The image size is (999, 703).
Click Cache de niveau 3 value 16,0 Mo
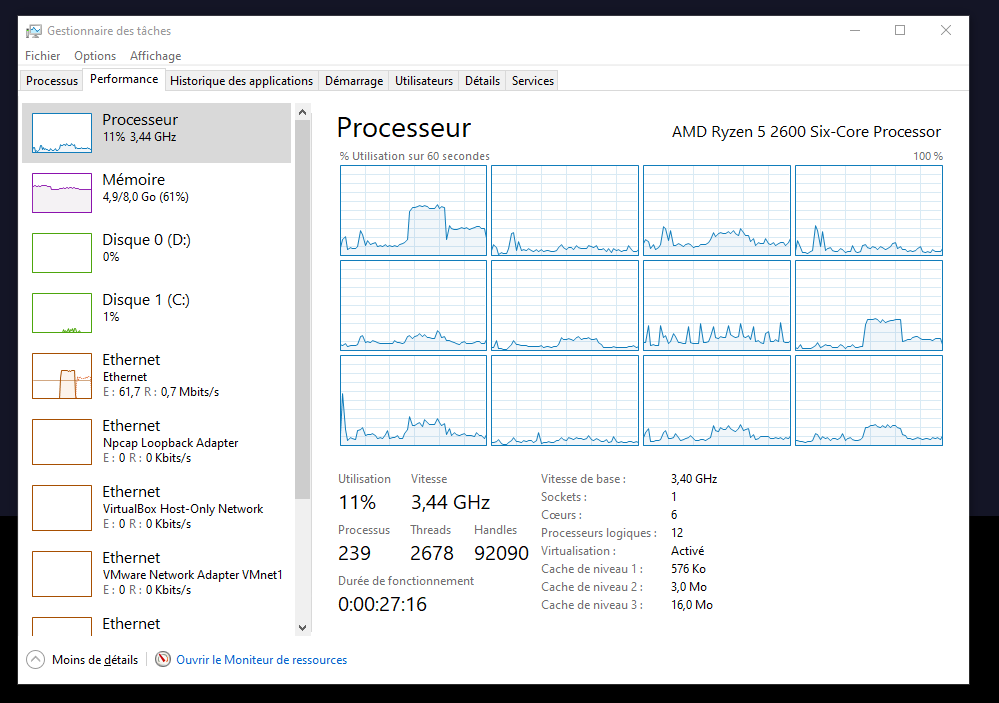pos(691,605)
